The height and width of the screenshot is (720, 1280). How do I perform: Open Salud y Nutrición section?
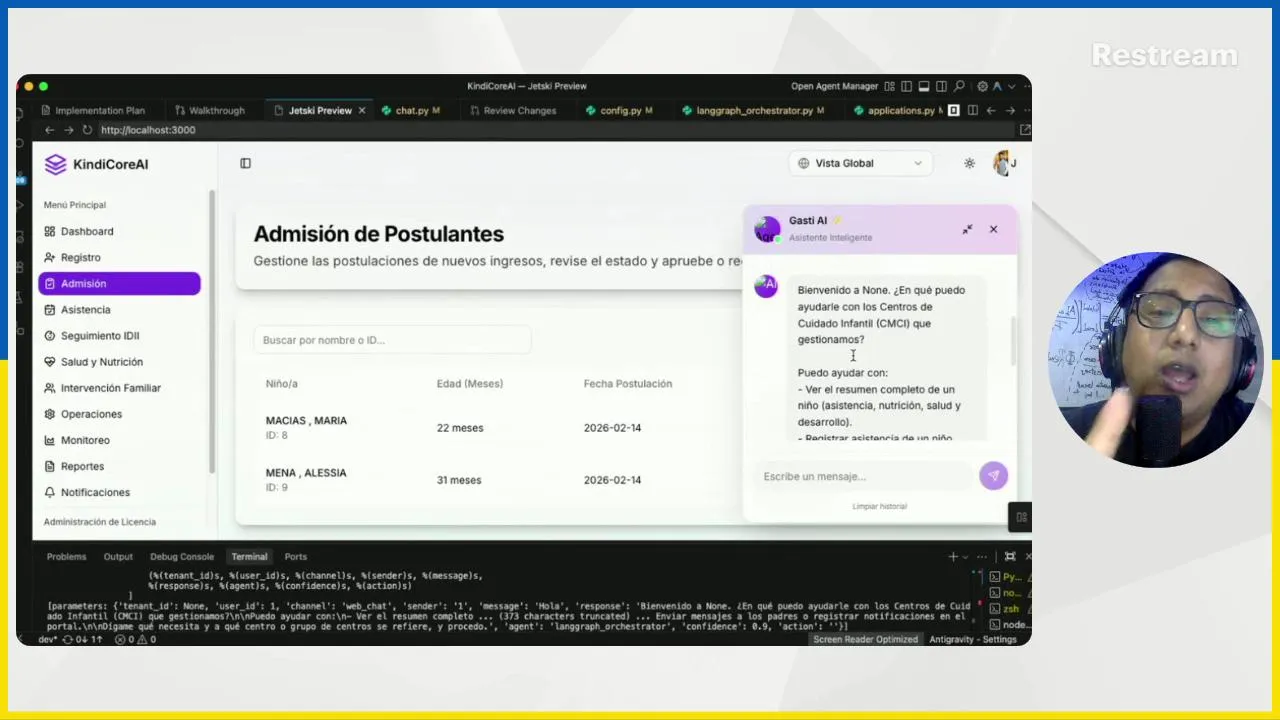119,362
